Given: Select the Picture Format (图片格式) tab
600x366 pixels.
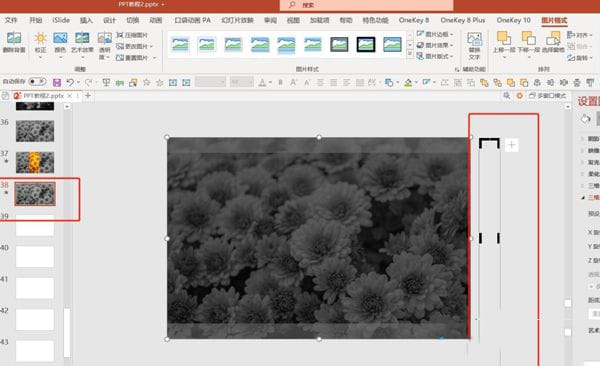Looking at the screenshot, I should click(554, 20).
